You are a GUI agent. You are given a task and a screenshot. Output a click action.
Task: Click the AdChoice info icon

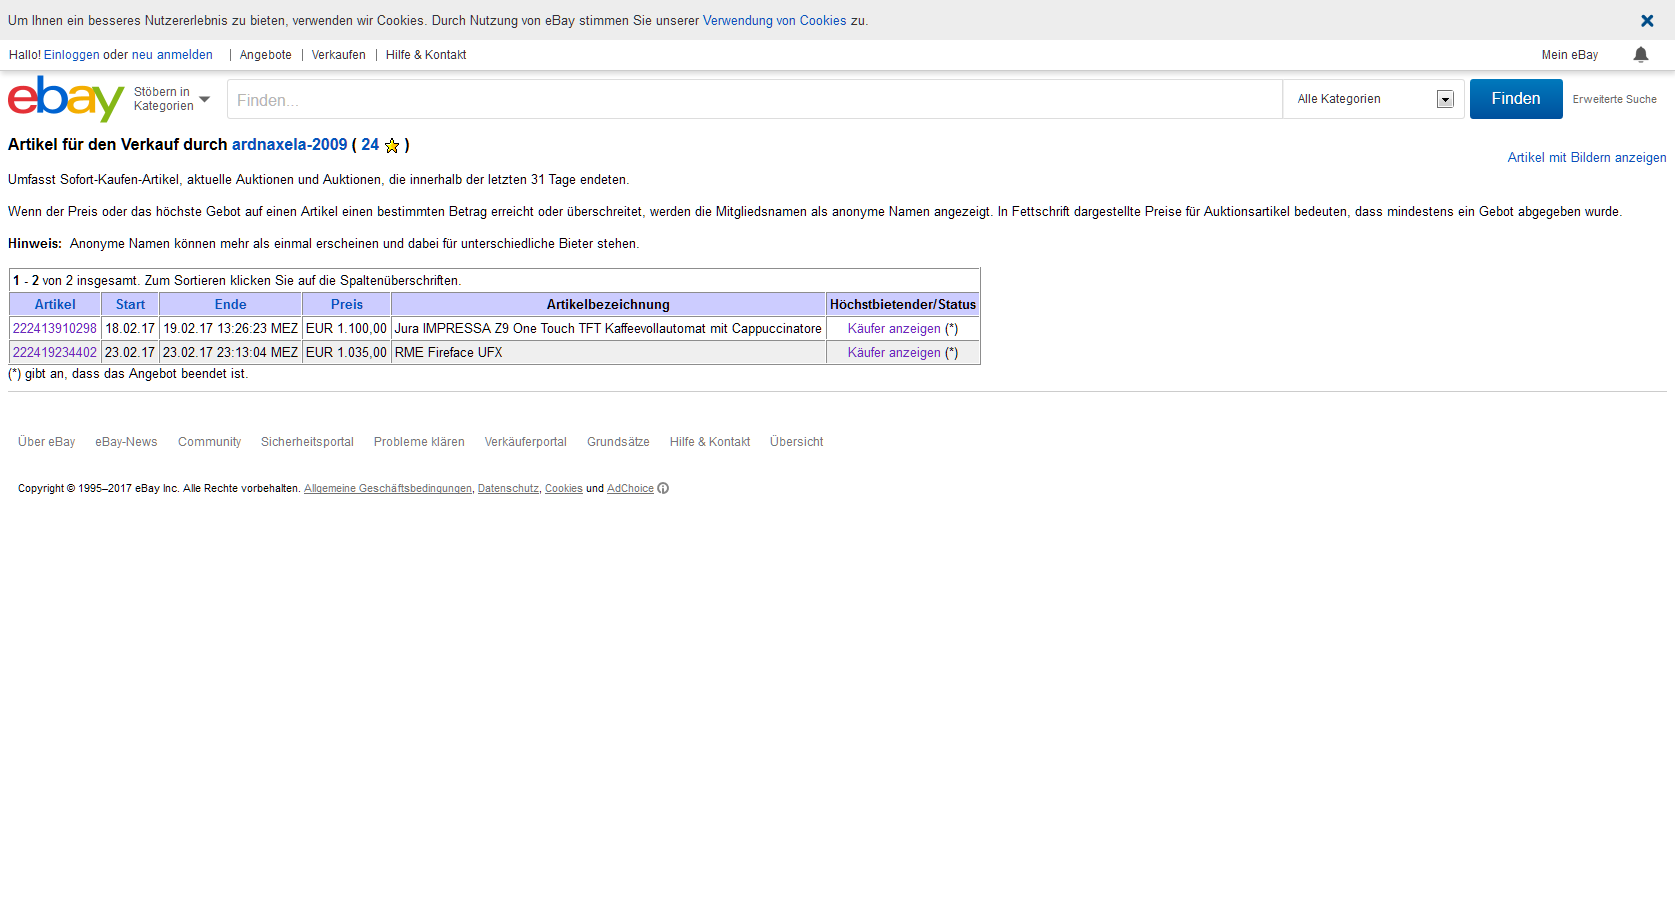click(663, 488)
